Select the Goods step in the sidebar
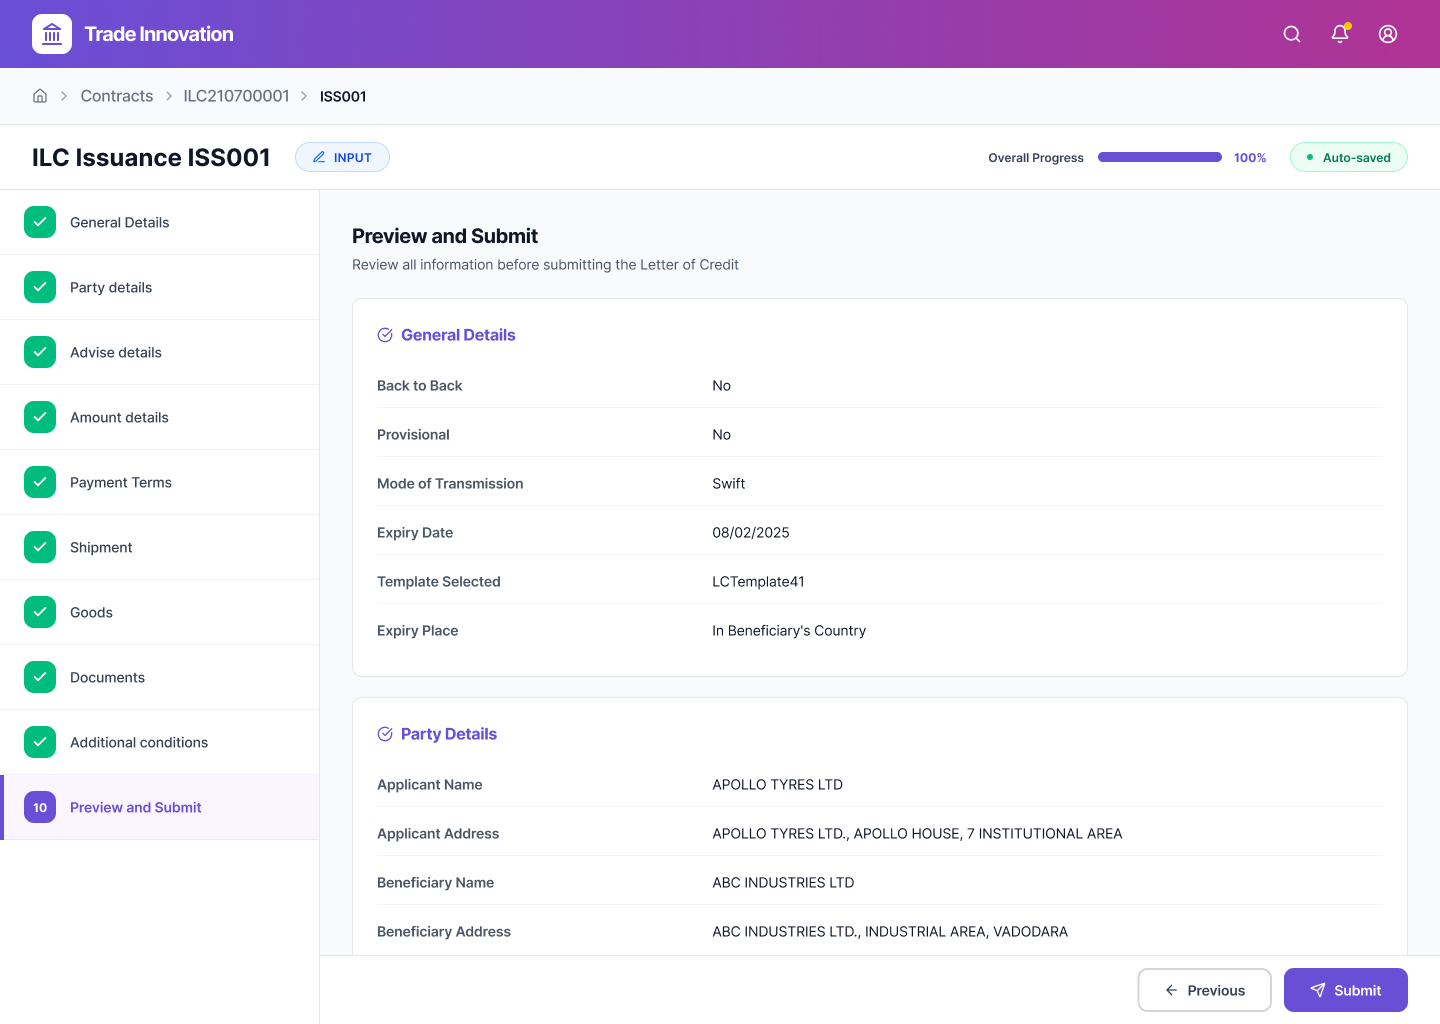This screenshot has height=1024, width=1440. 91,612
